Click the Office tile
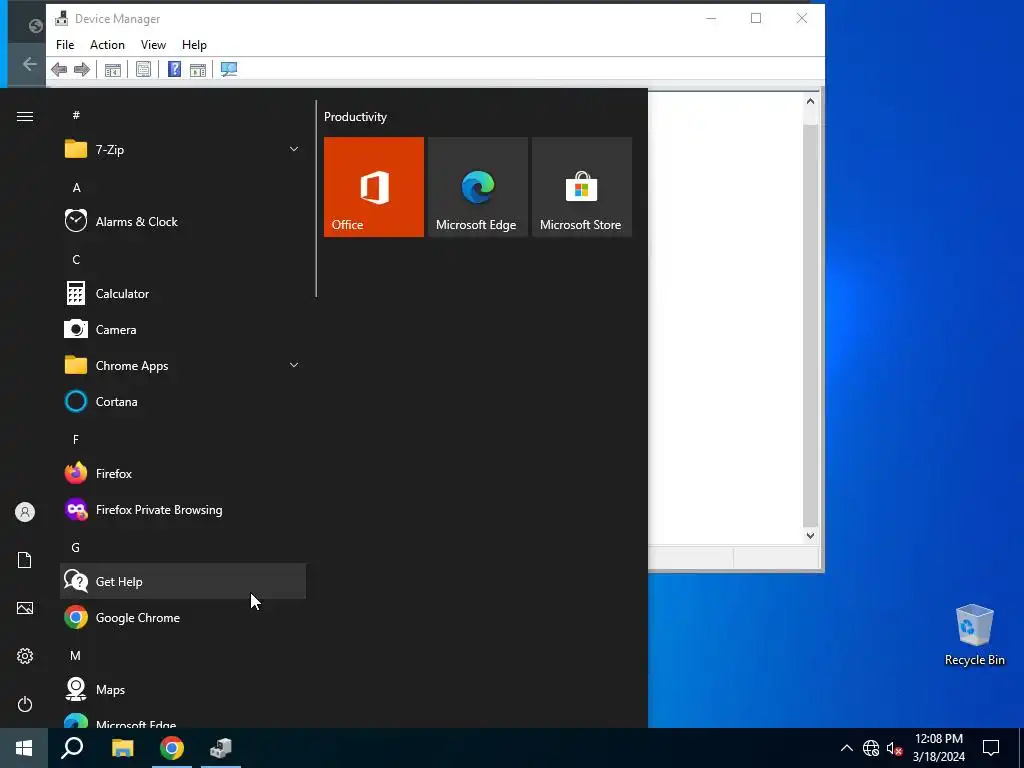The image size is (1024, 768). (x=374, y=187)
